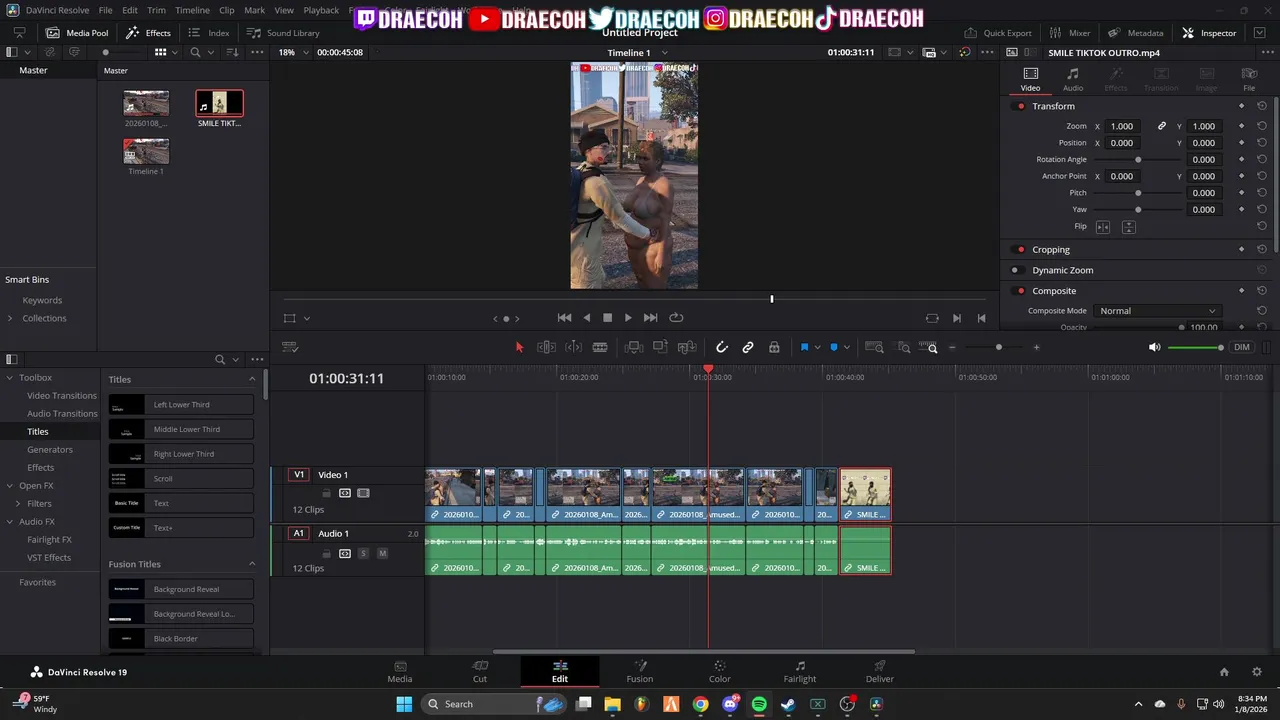Show the Metadata panel

coord(1135,33)
